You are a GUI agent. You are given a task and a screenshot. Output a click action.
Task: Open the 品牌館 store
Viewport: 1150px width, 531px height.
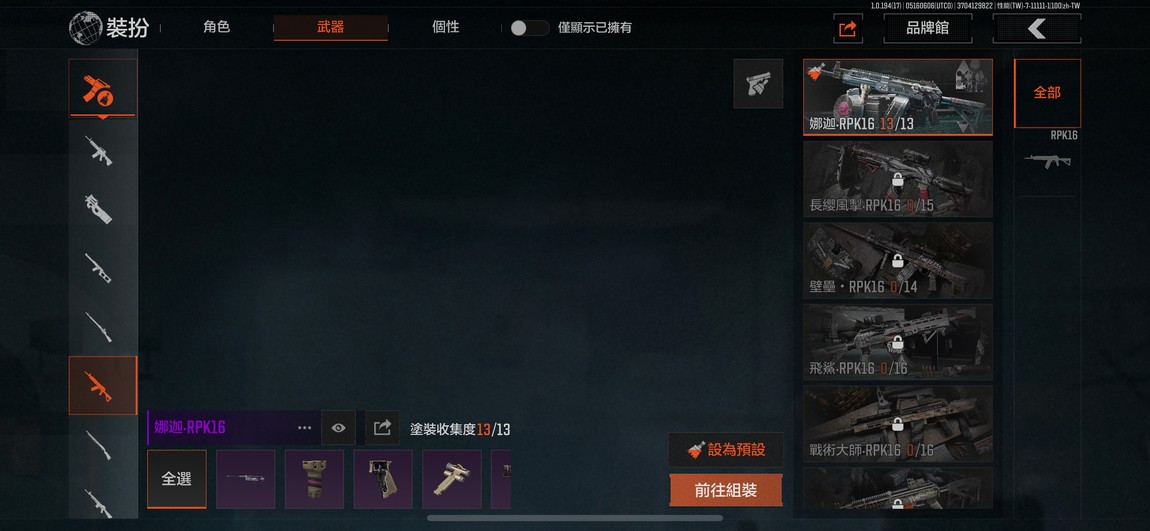(927, 29)
